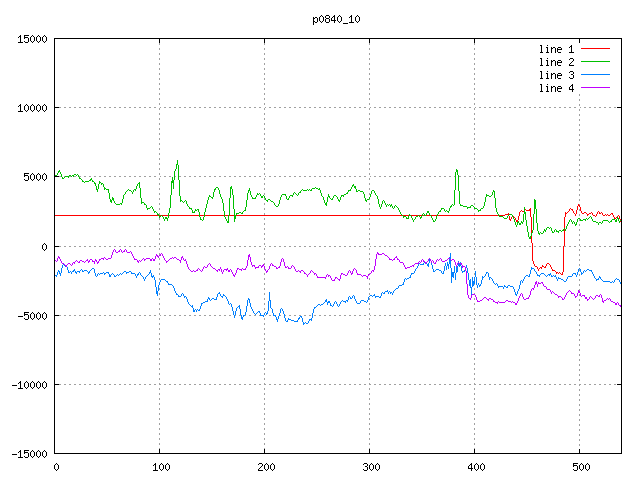640x480 pixels.
Task: Click the -15000 y-axis label
Action: point(28,454)
